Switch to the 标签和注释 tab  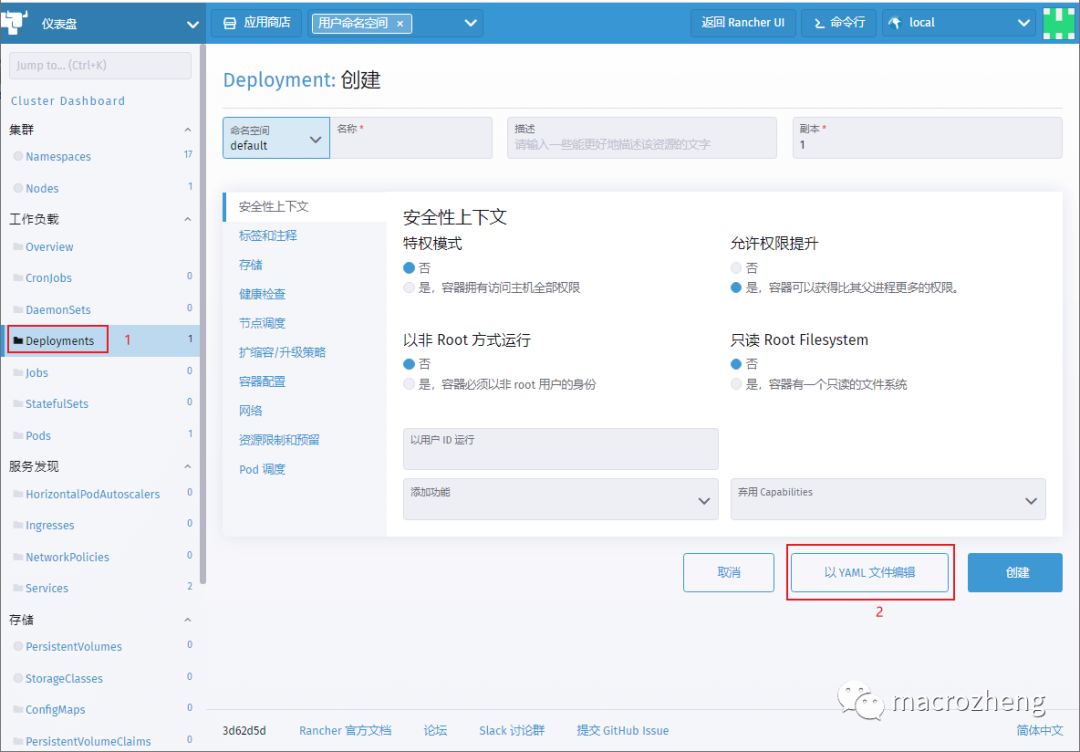(x=268, y=236)
